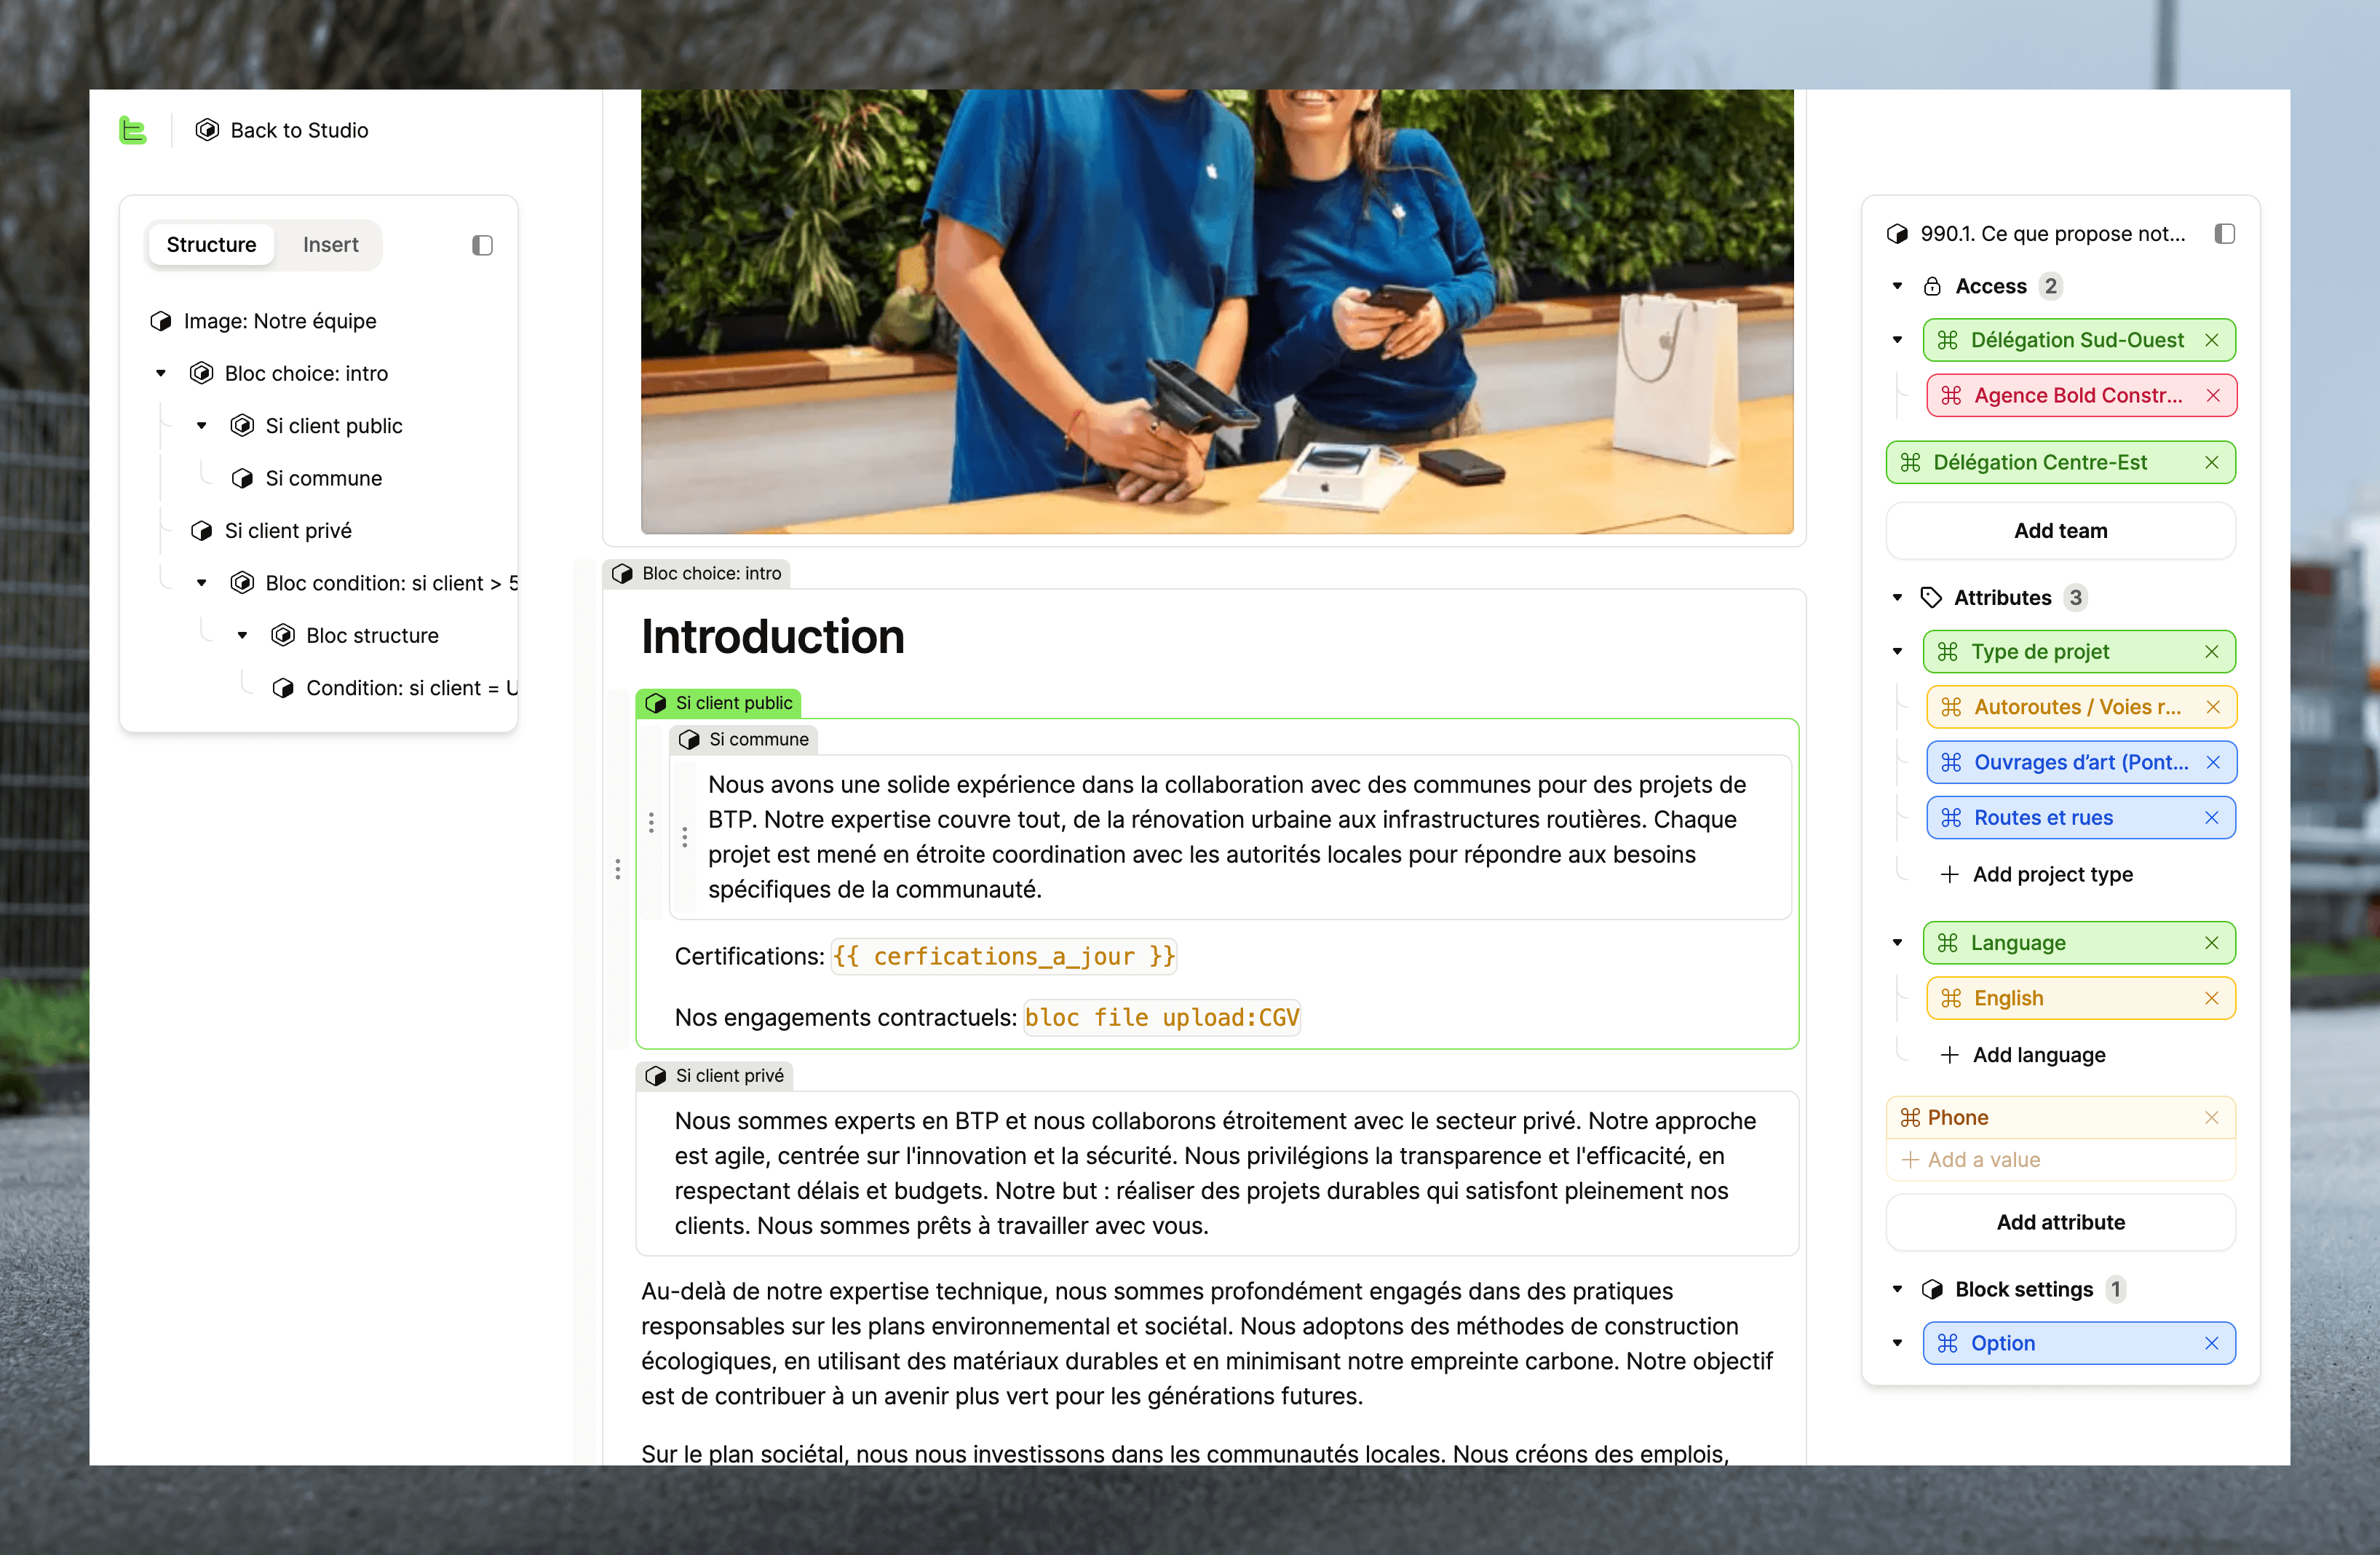The height and width of the screenshot is (1555, 2380).
Task: Select the Routes et rues blue tag
Action: 2043,818
